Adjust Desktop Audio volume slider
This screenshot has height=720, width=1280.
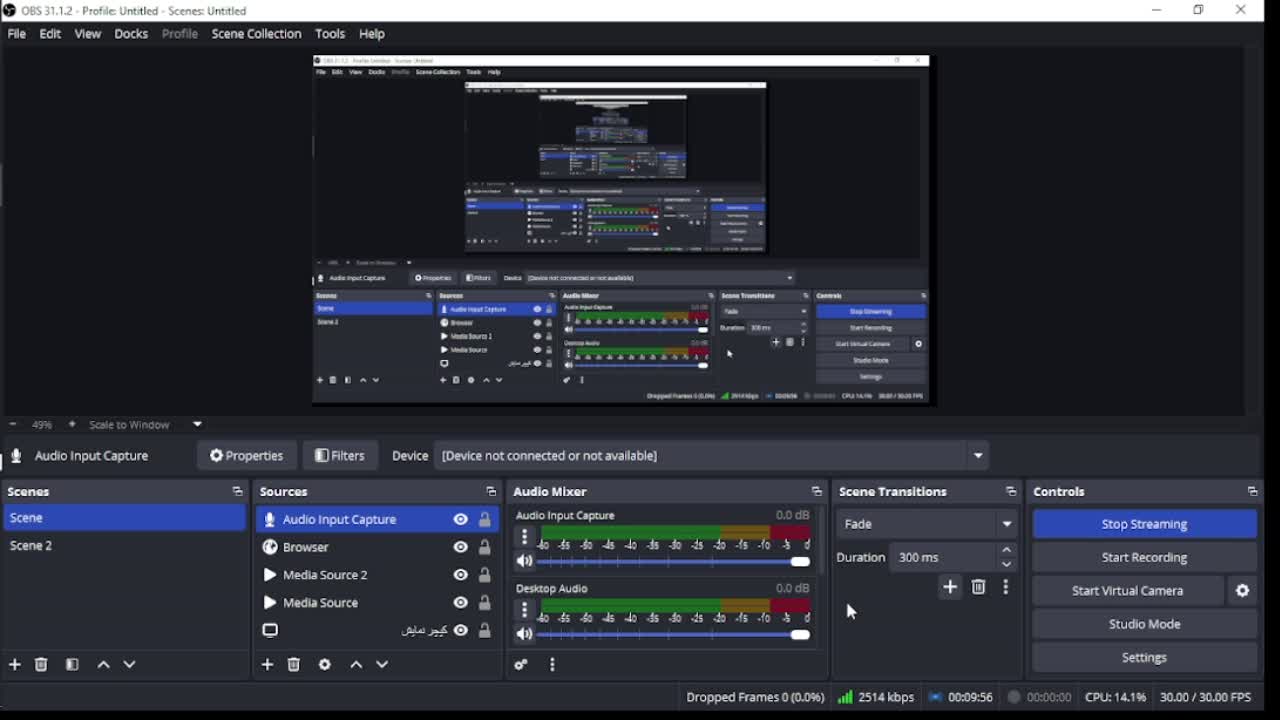click(x=673, y=634)
